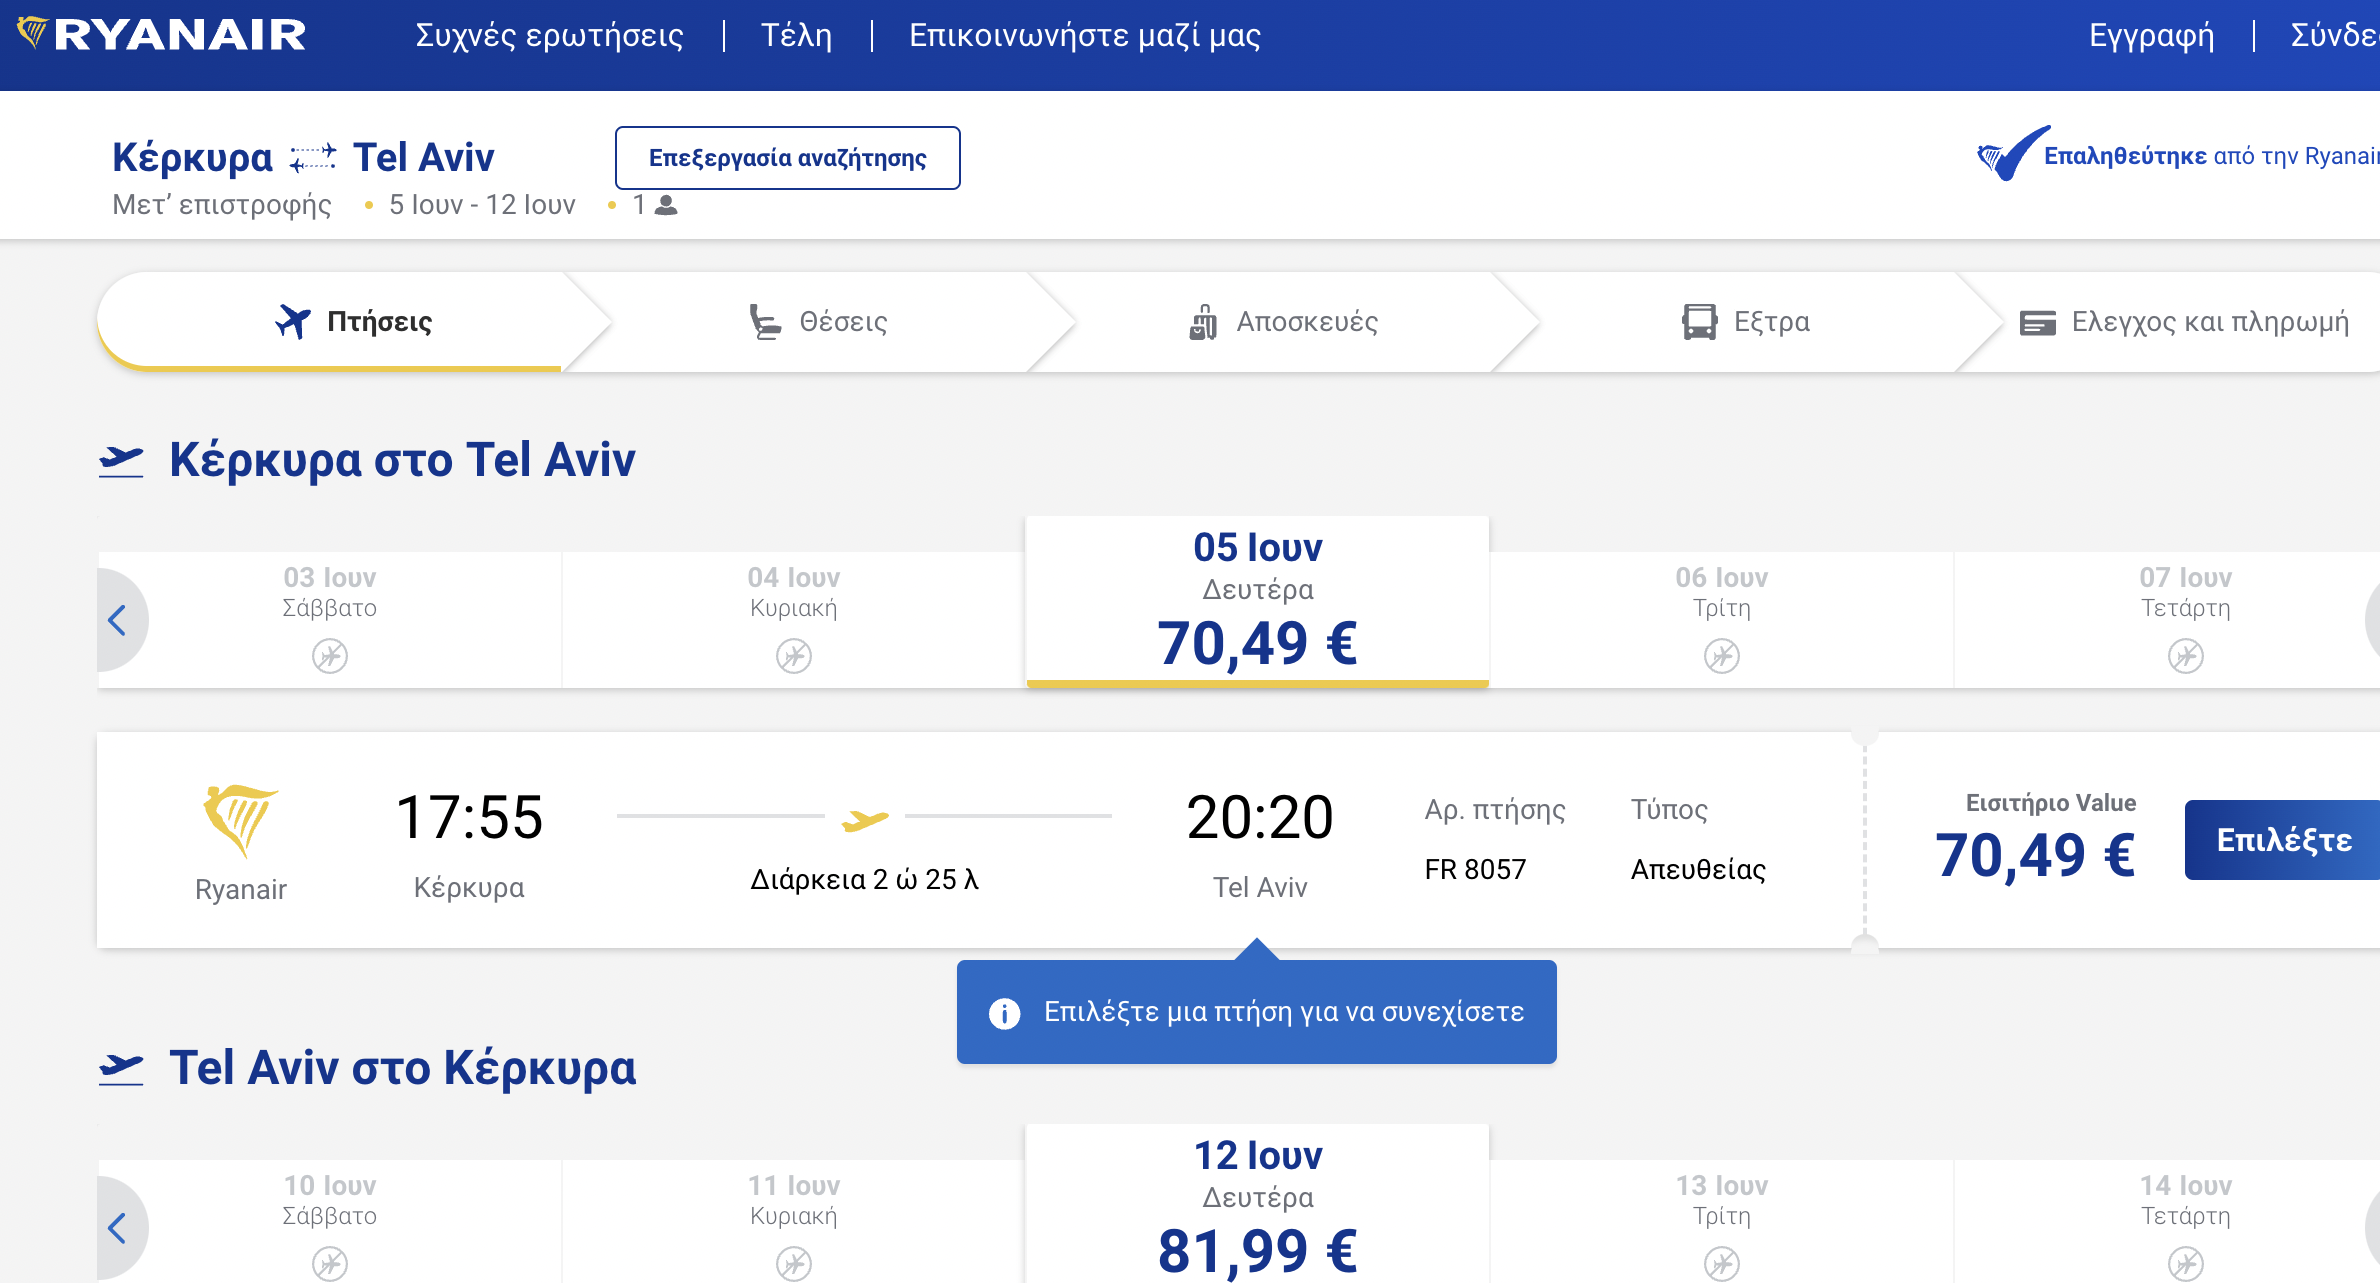Choose the 06 Ιουν Τρίτη outbound date
This screenshot has height=1283, width=2380.
(x=1721, y=619)
